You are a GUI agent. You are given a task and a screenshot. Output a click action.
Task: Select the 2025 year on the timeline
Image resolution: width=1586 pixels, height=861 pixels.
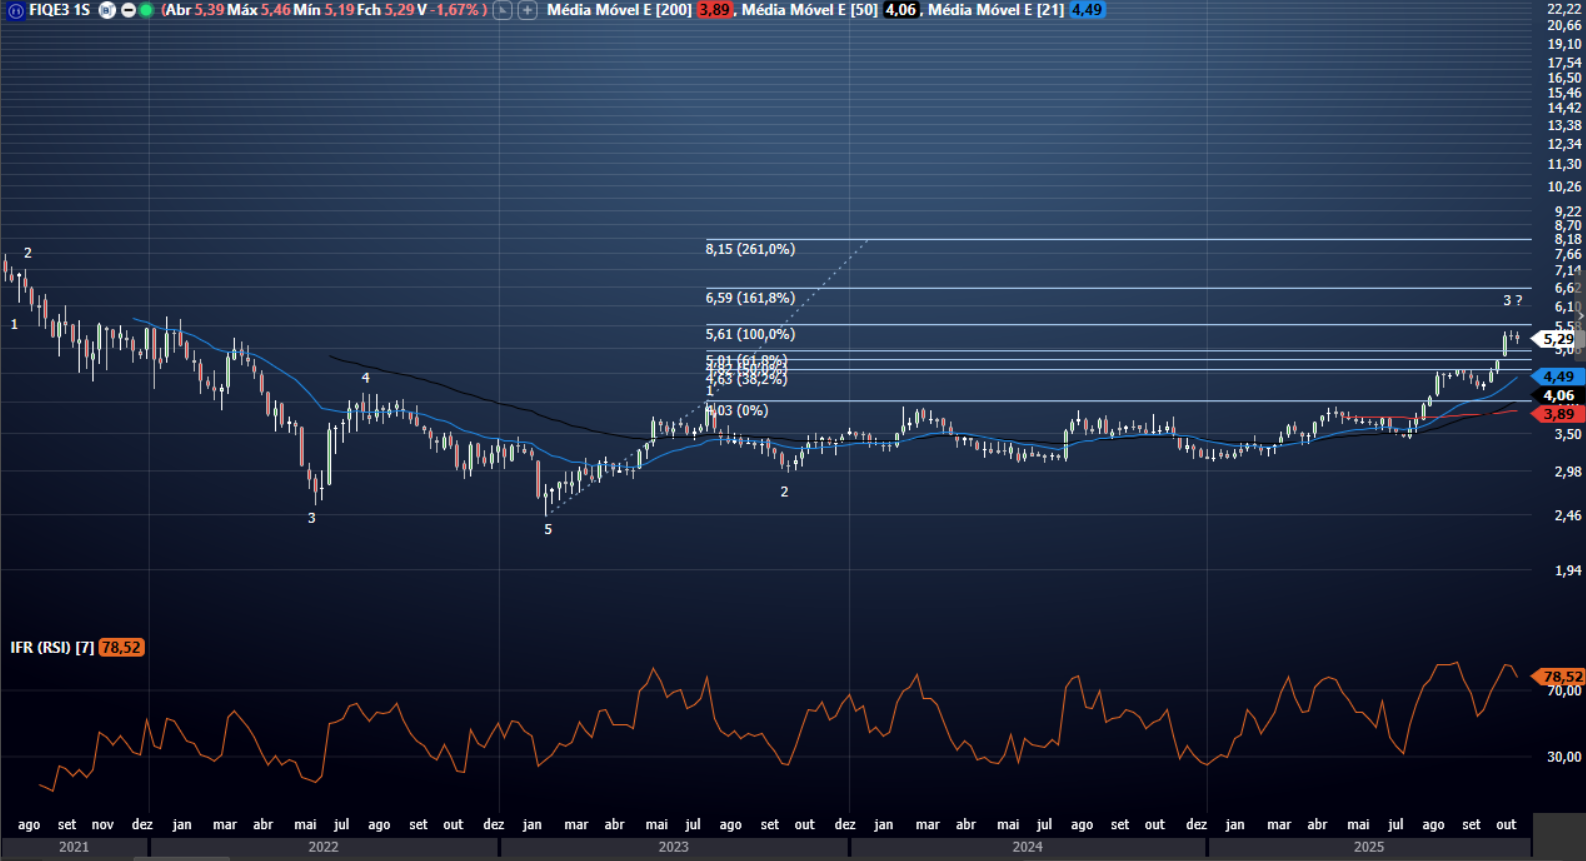[1368, 846]
